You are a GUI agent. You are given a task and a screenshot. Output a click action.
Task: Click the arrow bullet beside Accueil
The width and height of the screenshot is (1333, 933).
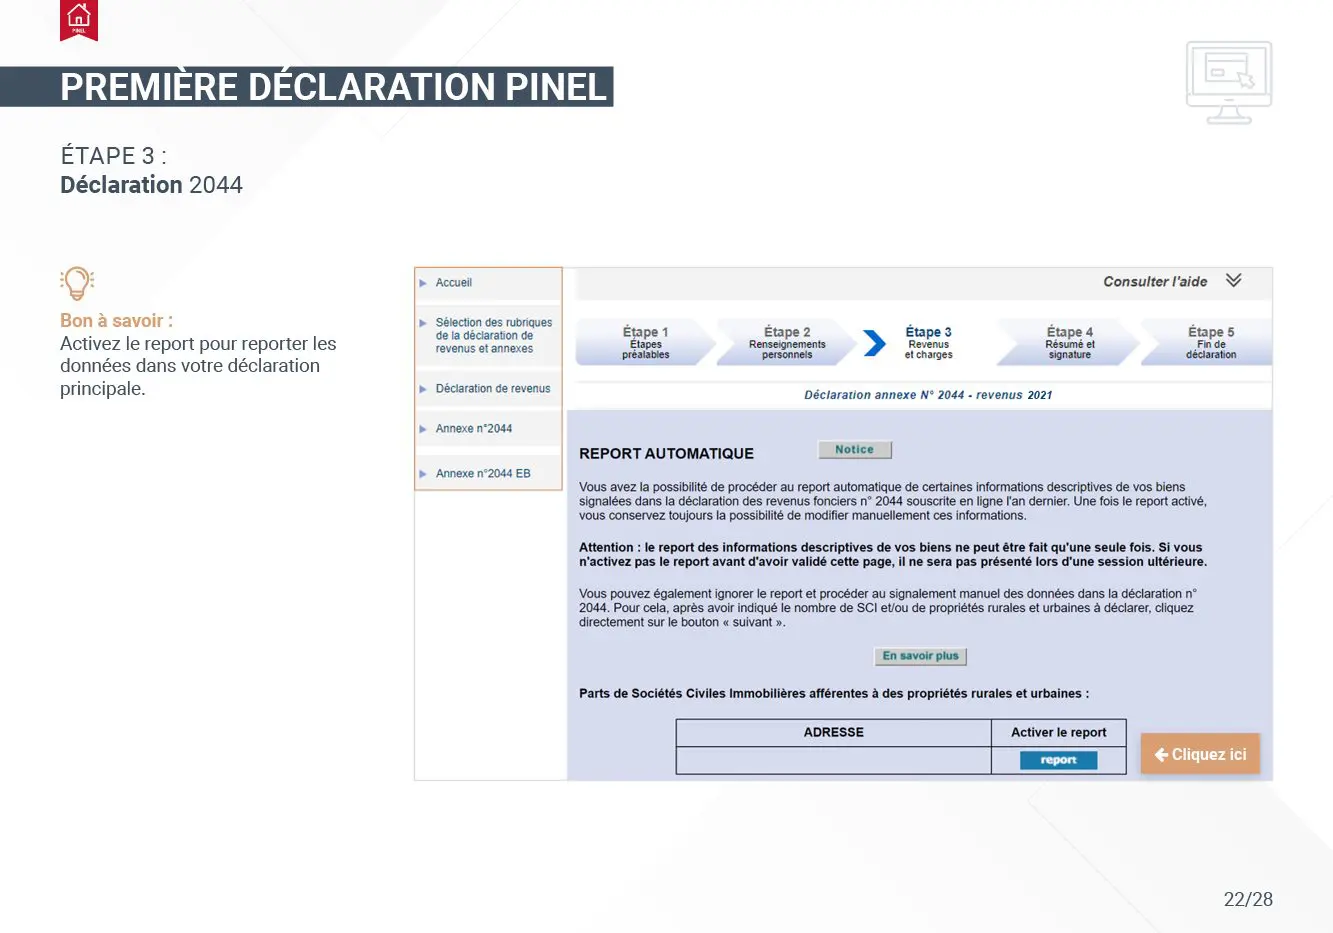coord(423,283)
